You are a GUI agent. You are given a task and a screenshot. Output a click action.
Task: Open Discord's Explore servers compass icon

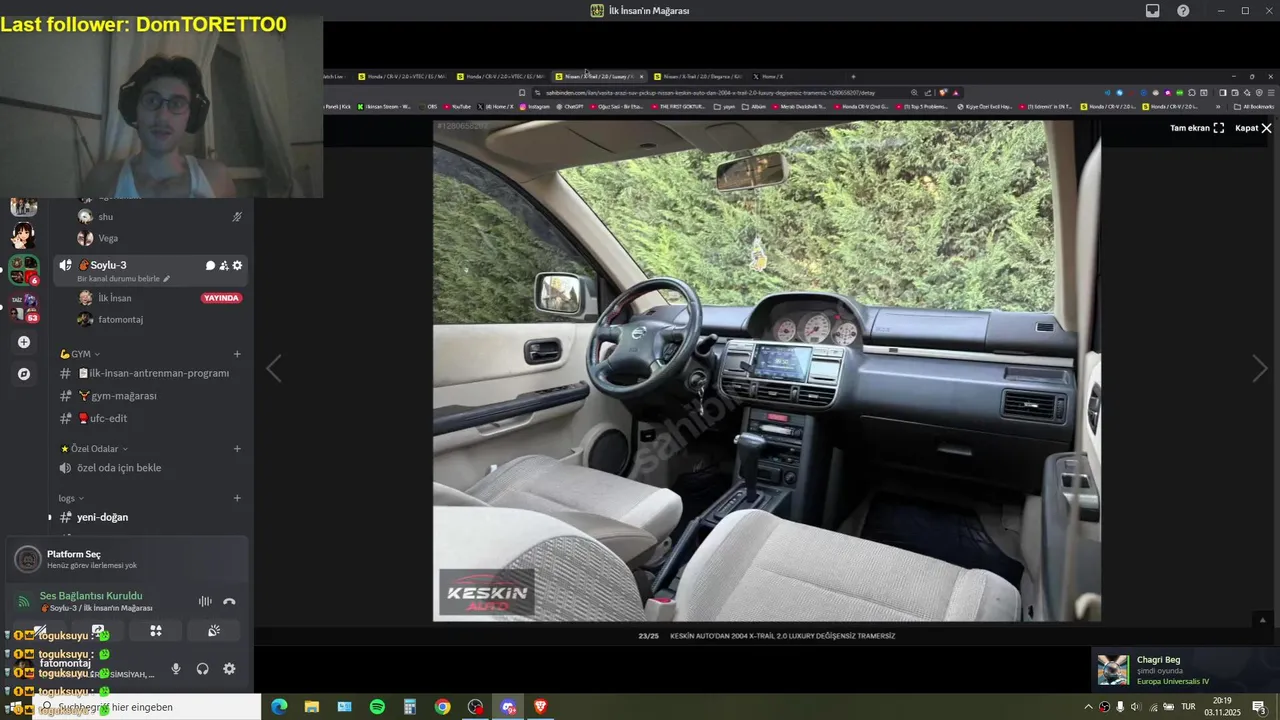tap(24, 374)
